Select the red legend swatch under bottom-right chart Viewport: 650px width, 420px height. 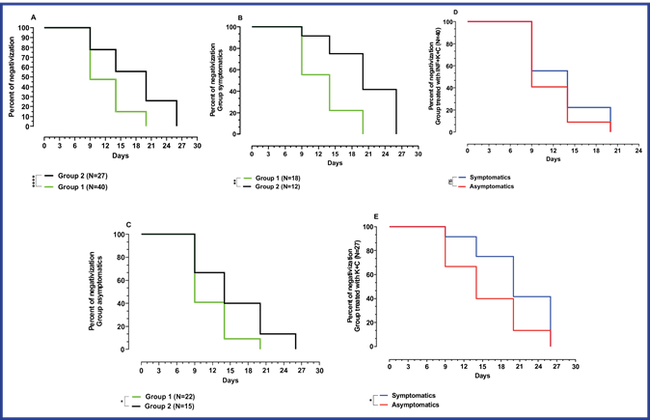pos(384,405)
